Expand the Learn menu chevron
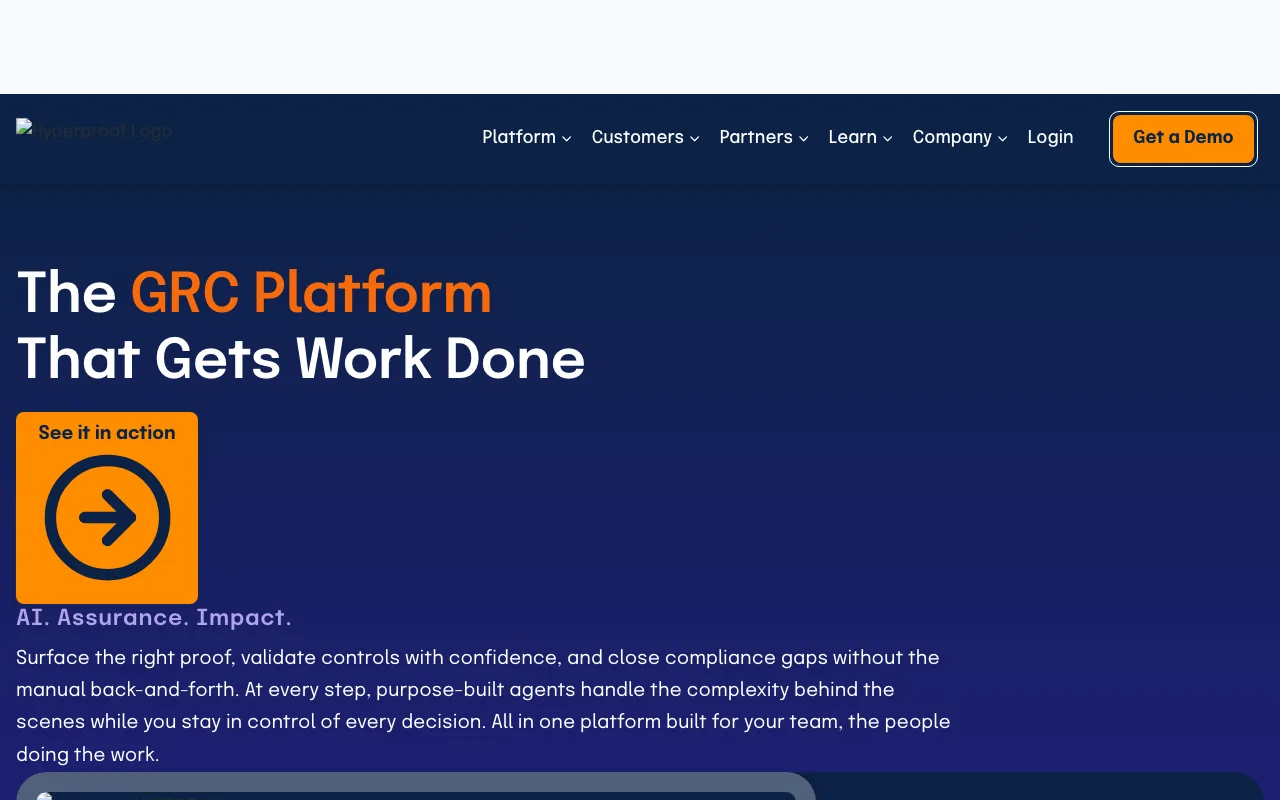The image size is (1280, 800). (x=887, y=139)
